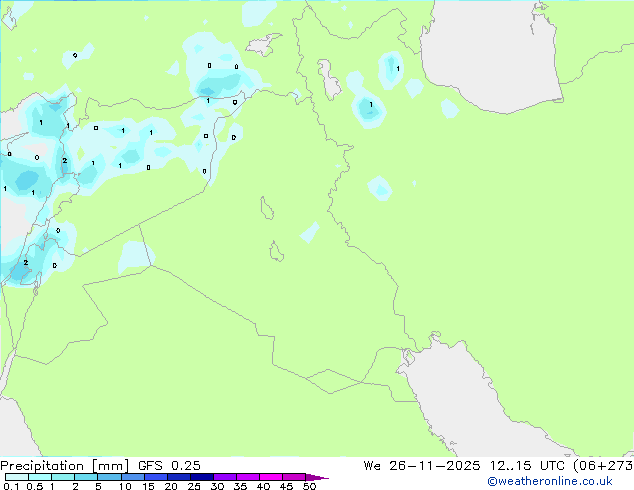634x490 pixels.
Task: Click the '0.1' legend scale label
Action: (11, 486)
